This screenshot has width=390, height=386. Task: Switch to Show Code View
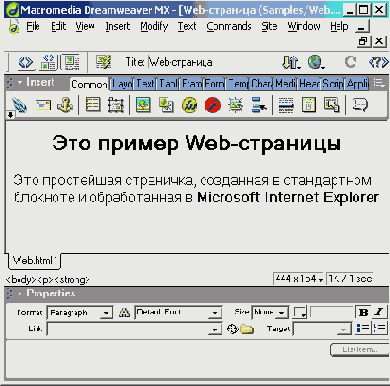(26, 62)
